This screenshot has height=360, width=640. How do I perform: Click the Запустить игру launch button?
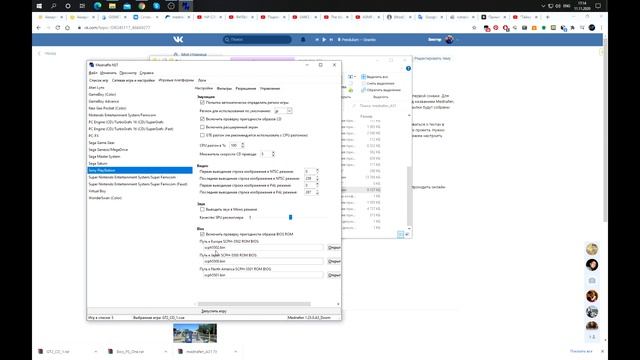coord(214,311)
